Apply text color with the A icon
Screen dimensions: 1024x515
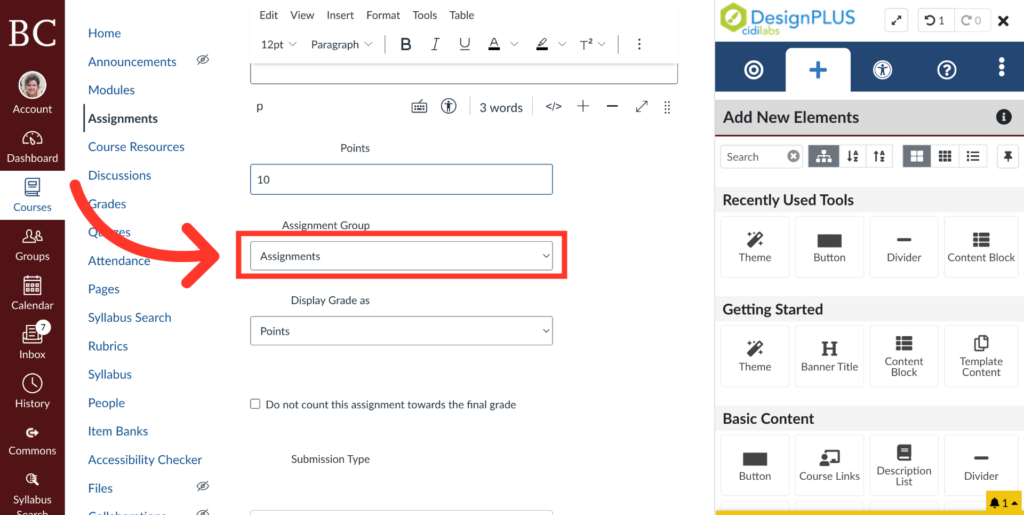pos(494,44)
